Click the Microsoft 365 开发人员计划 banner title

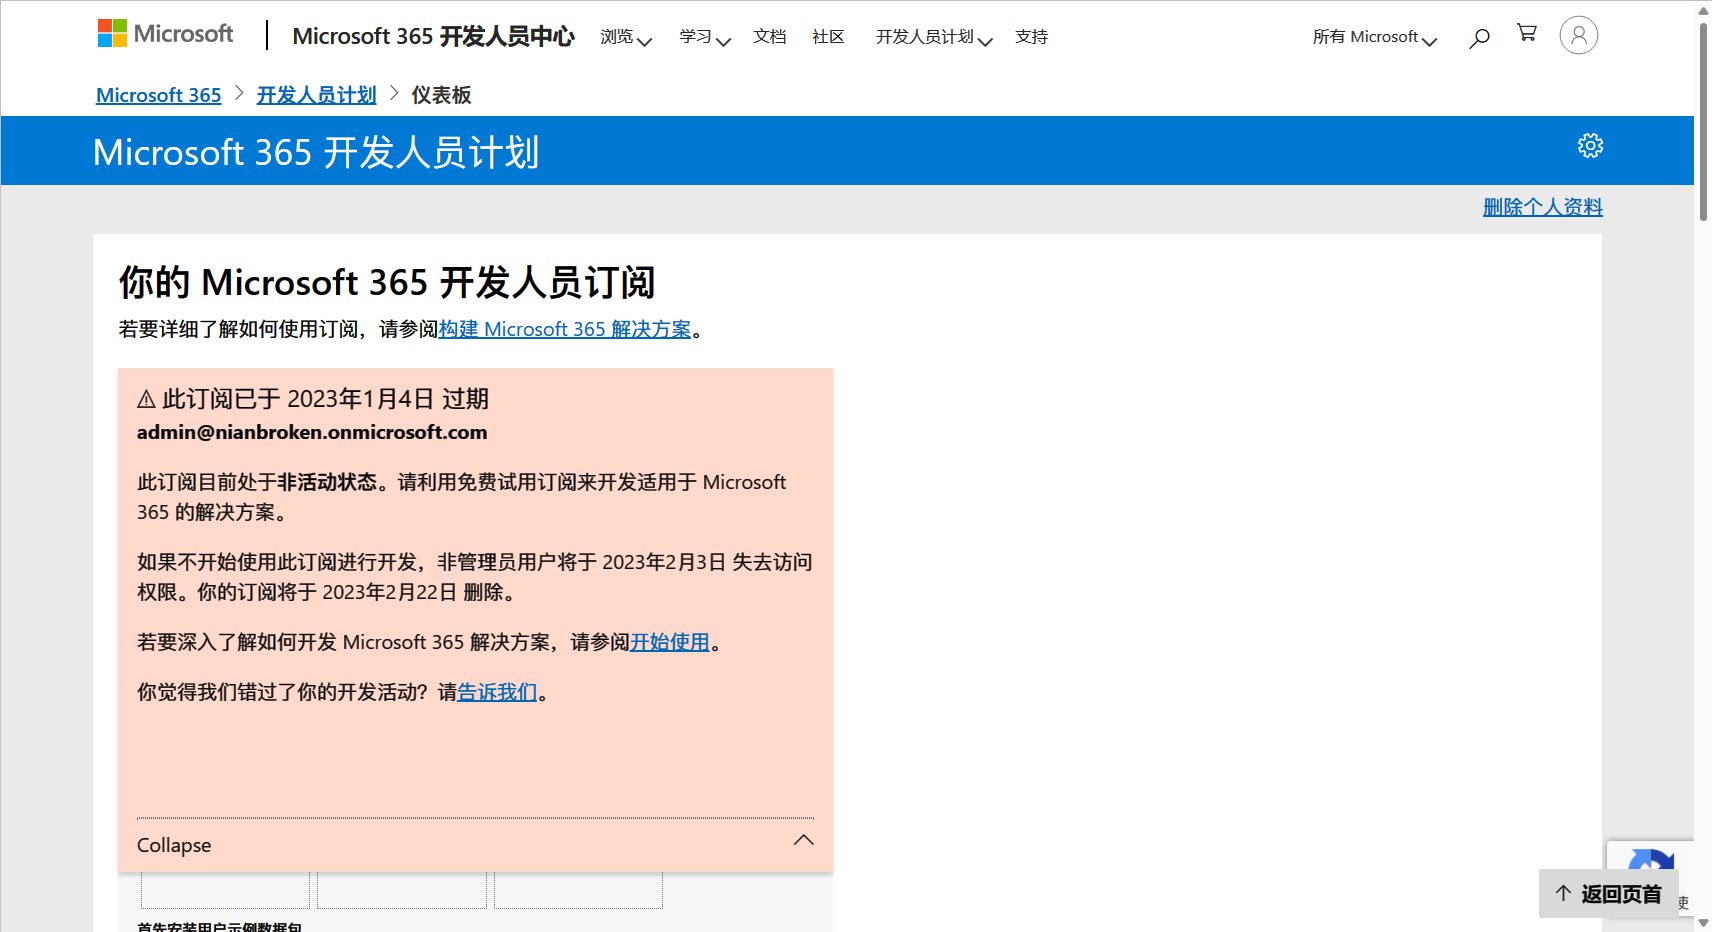point(316,152)
